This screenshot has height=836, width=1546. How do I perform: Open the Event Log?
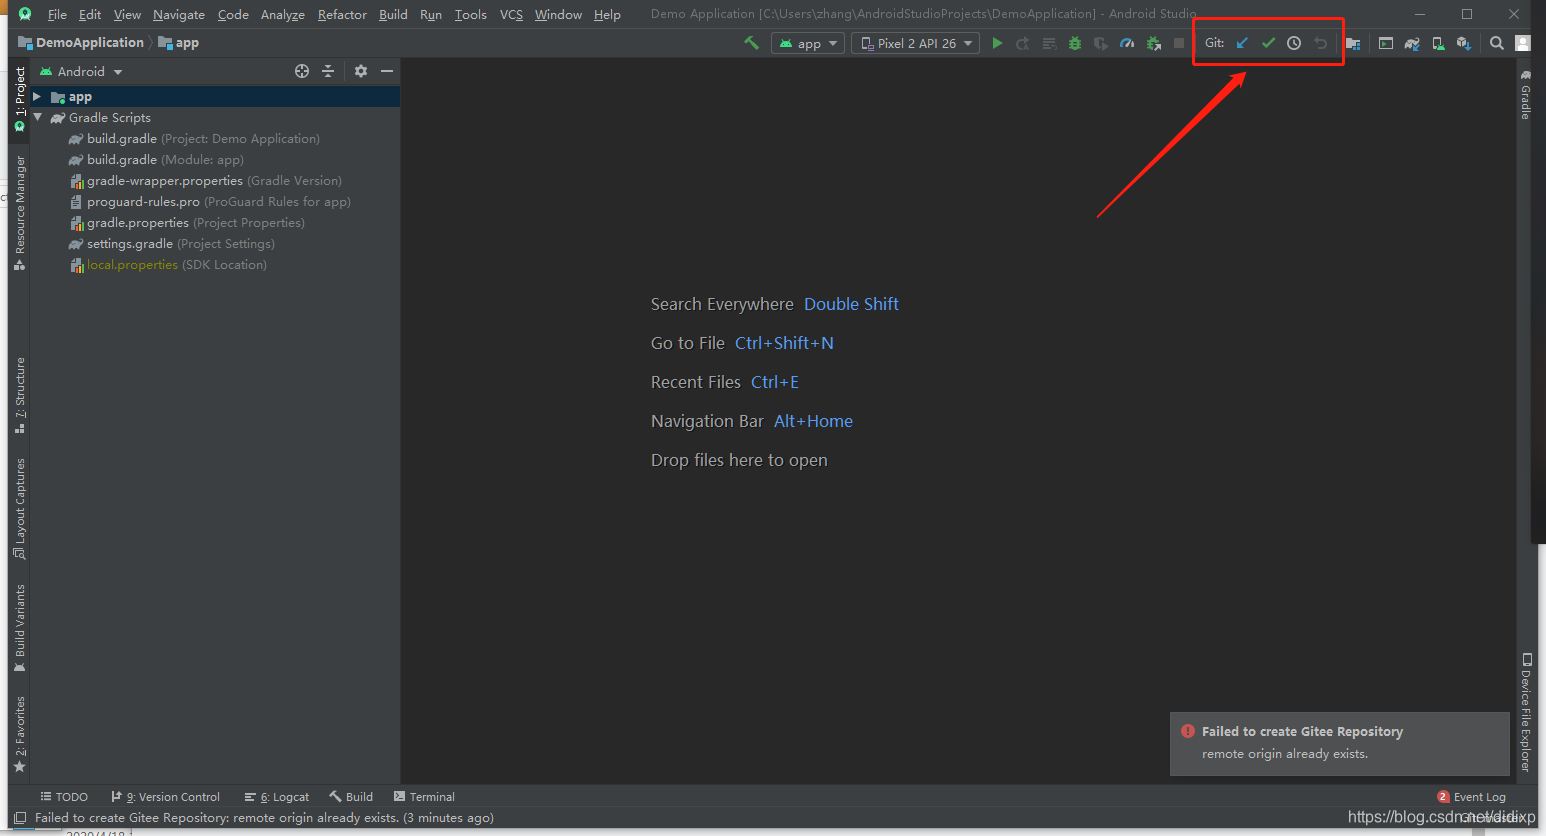click(1479, 796)
